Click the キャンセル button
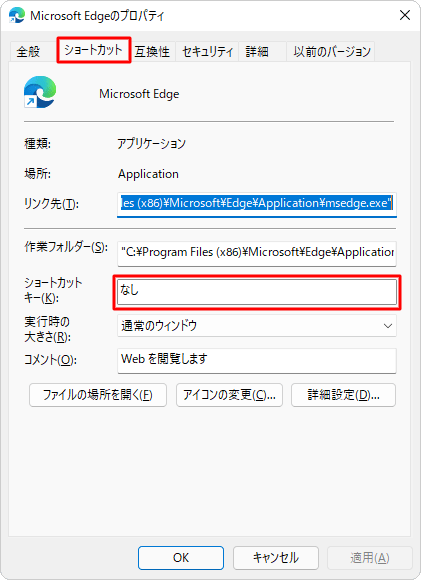This screenshot has width=421, height=580. [276, 557]
